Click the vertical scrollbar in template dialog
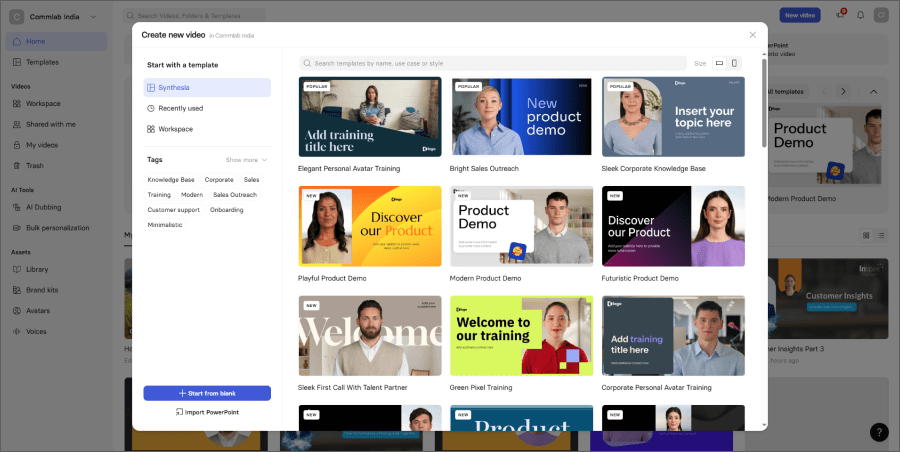This screenshot has width=900, height=452. tap(763, 102)
